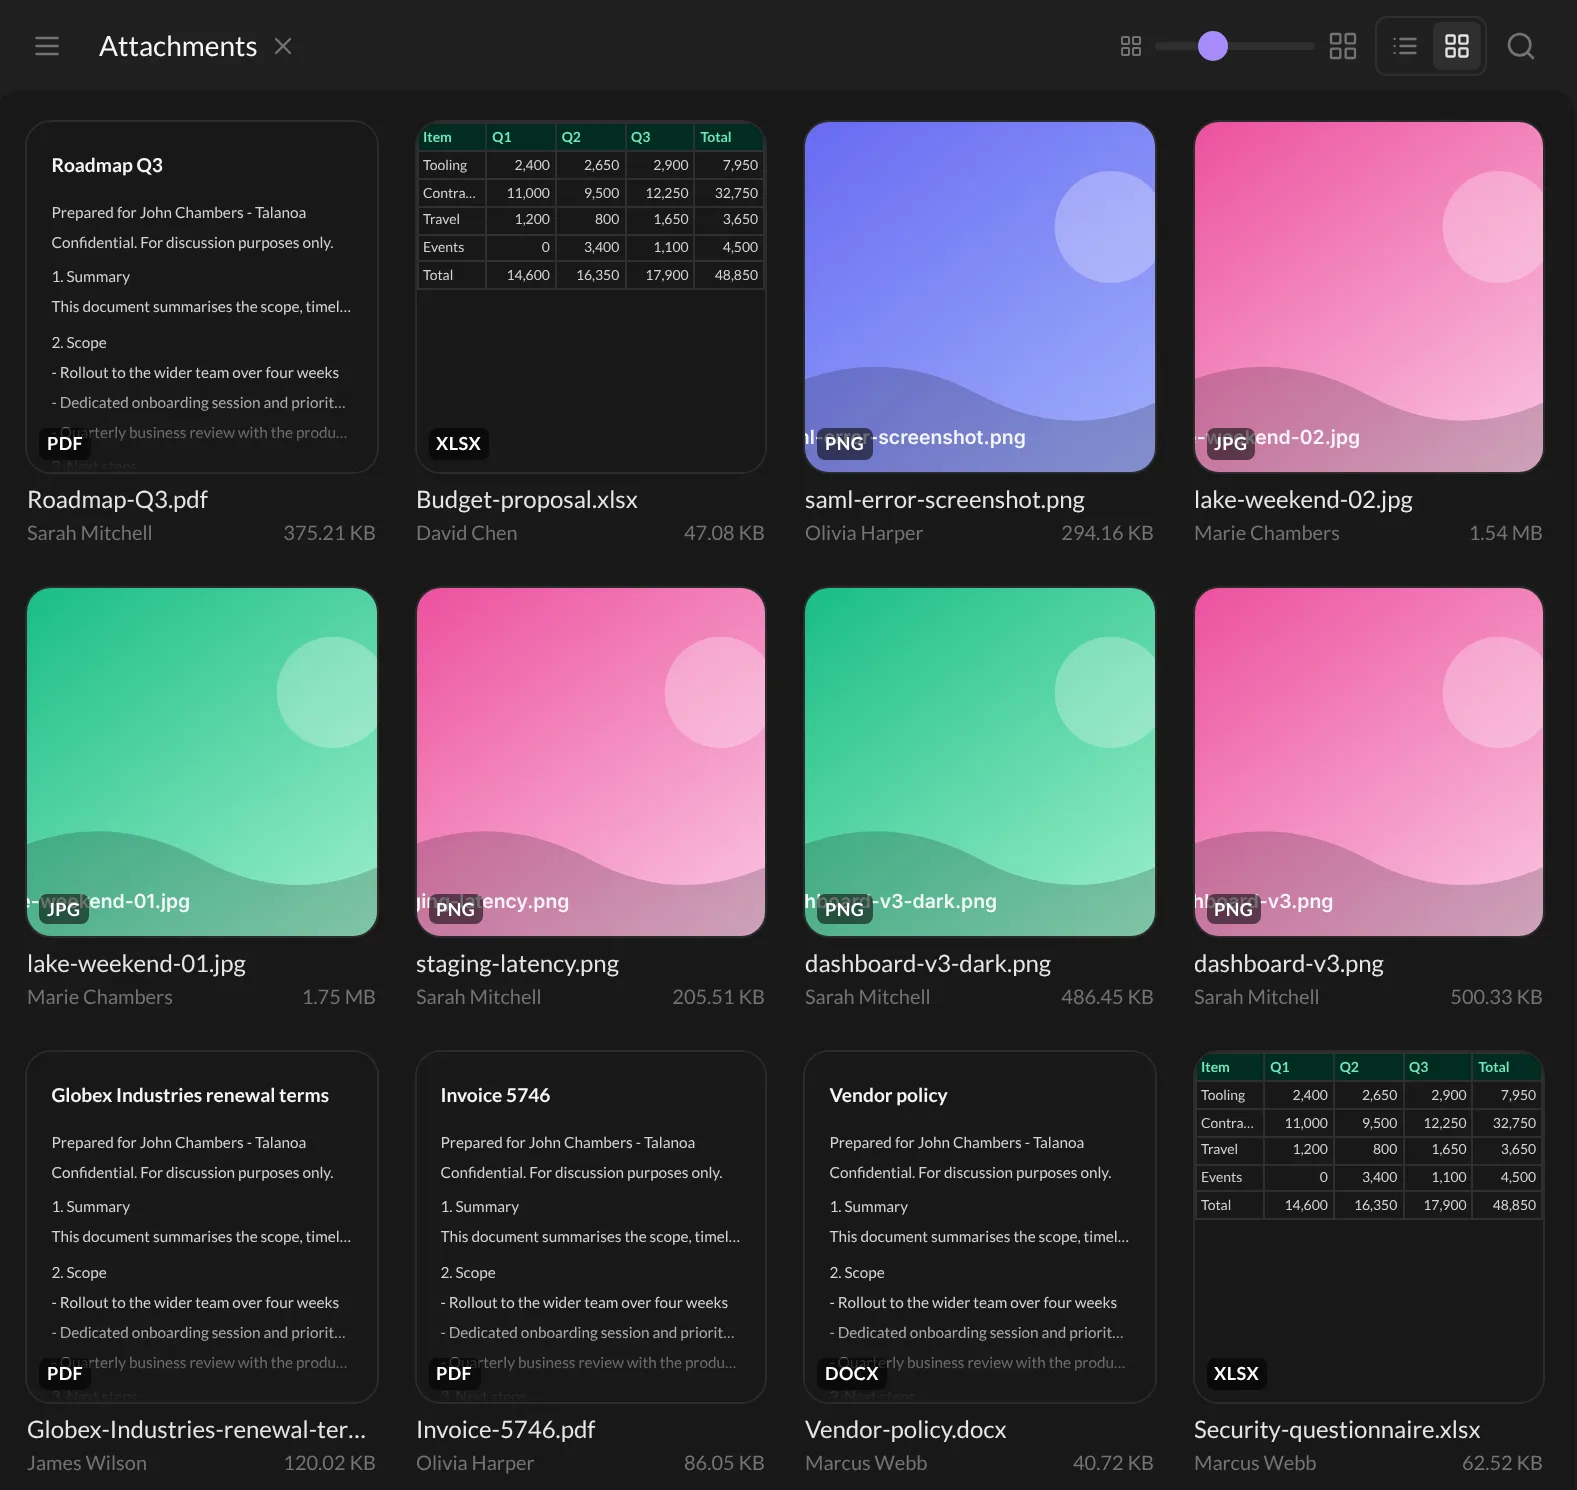Image resolution: width=1577 pixels, height=1490 pixels.
Task: Click sender name David Chen
Action: coord(467,533)
